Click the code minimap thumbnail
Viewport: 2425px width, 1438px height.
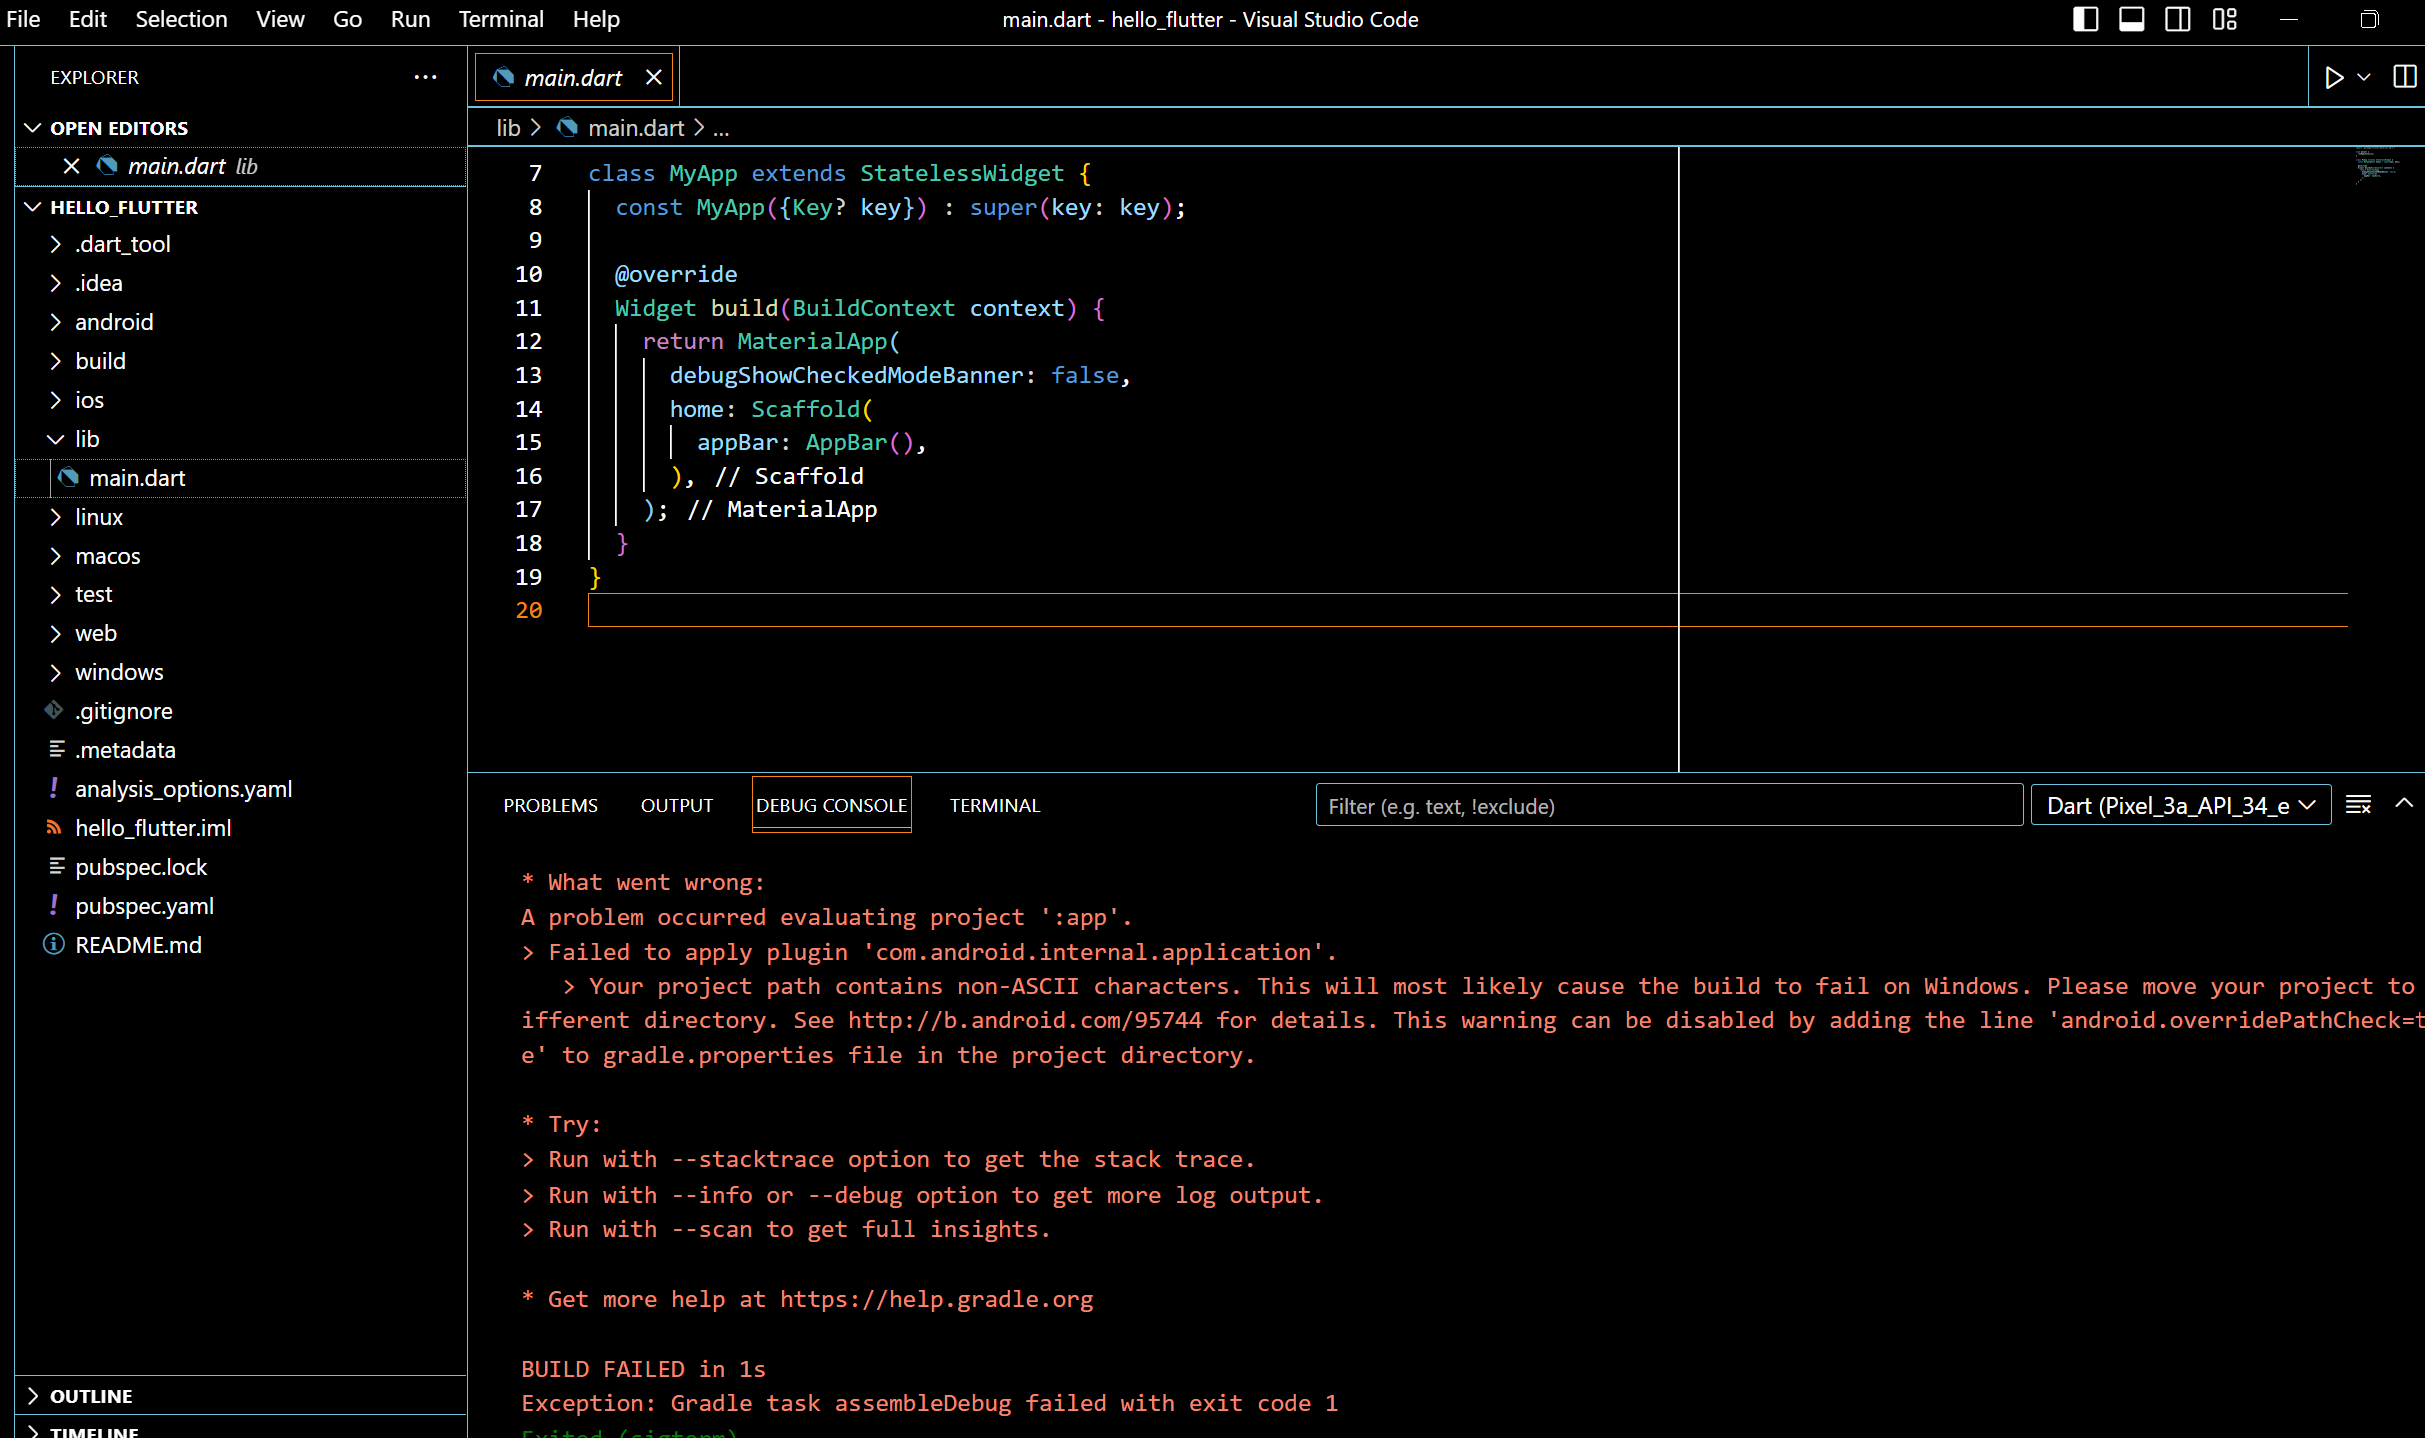coord(2376,166)
